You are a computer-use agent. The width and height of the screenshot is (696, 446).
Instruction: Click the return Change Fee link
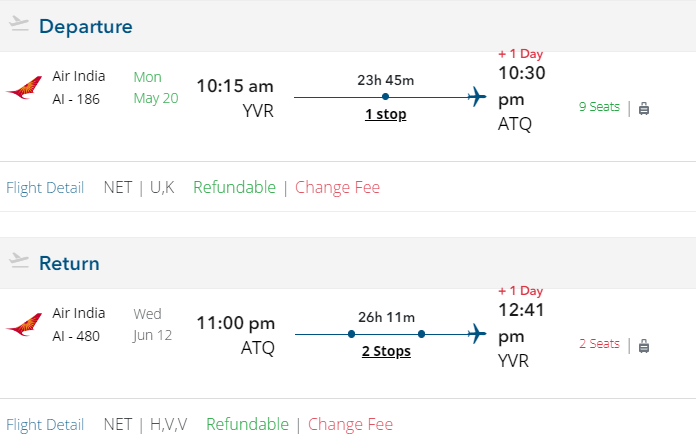click(350, 424)
